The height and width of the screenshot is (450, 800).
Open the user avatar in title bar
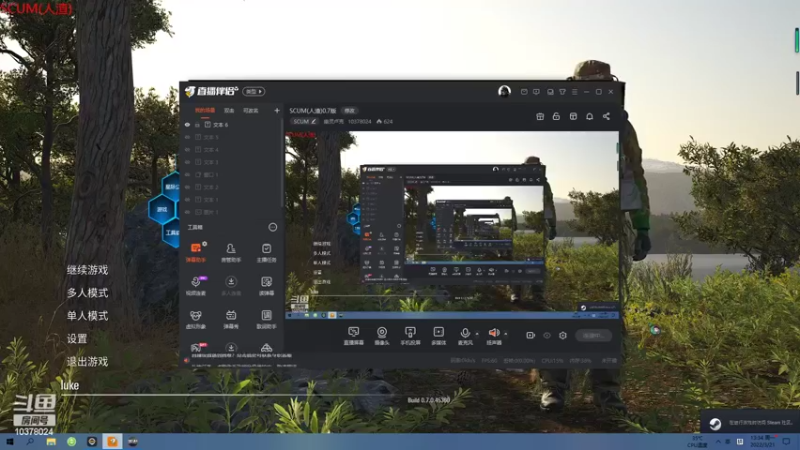pos(504,91)
